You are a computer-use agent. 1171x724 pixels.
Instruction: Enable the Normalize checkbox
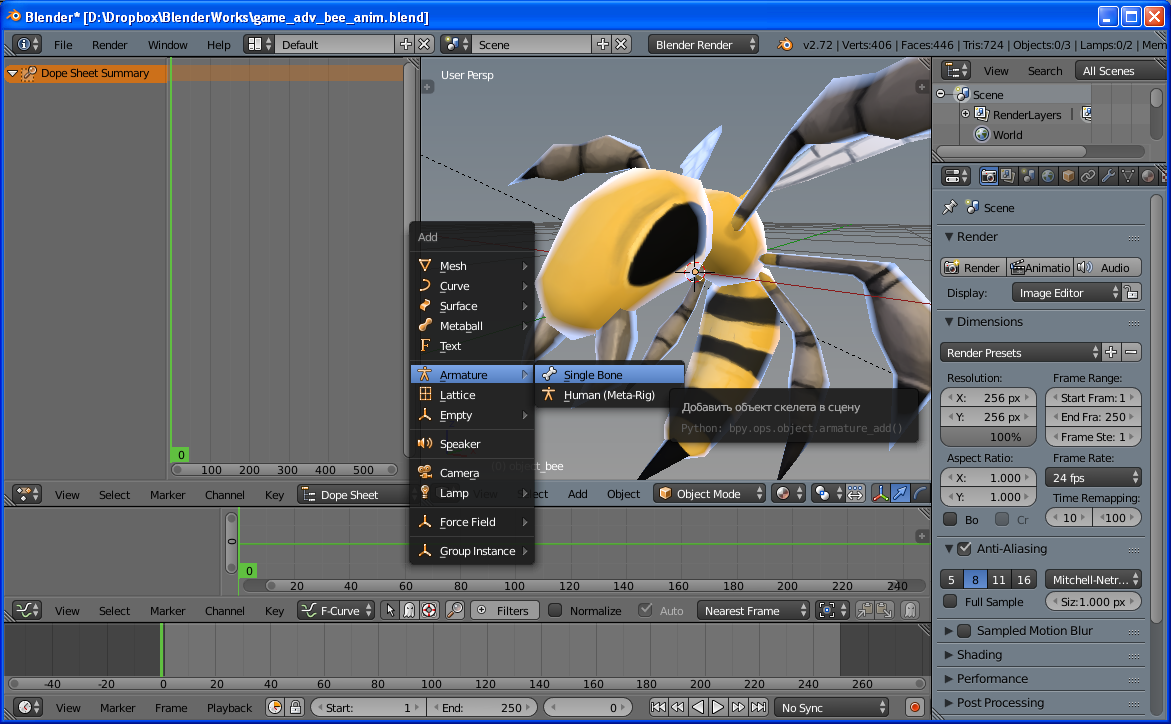point(555,610)
